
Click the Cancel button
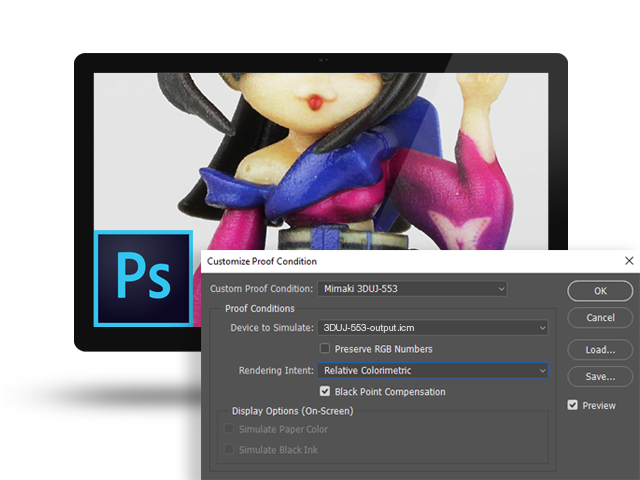click(600, 318)
